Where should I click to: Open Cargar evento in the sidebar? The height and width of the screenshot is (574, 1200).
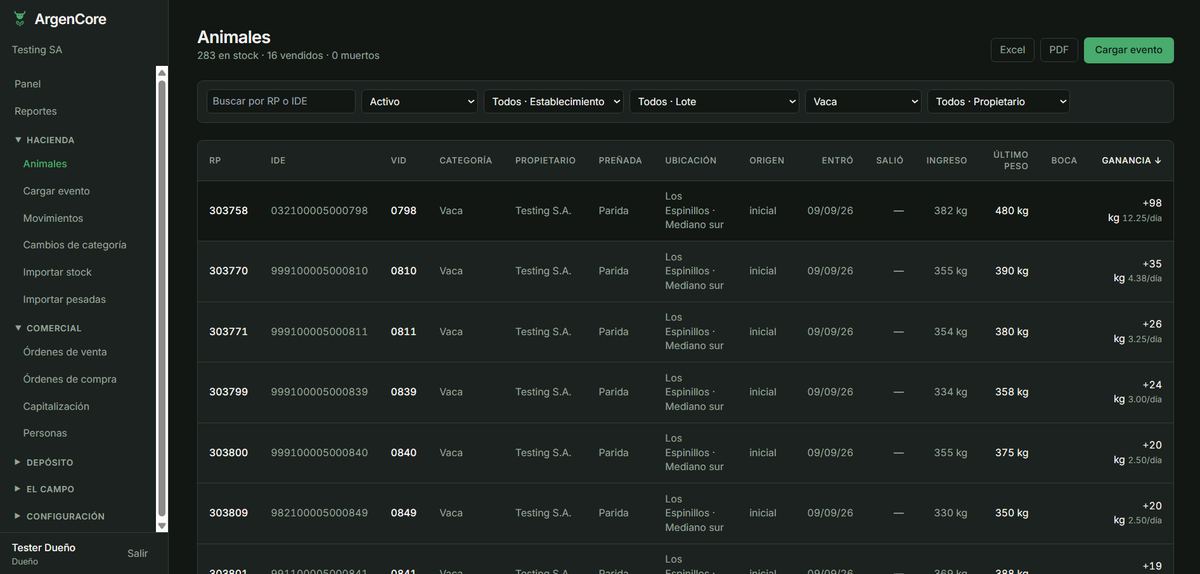click(56, 191)
